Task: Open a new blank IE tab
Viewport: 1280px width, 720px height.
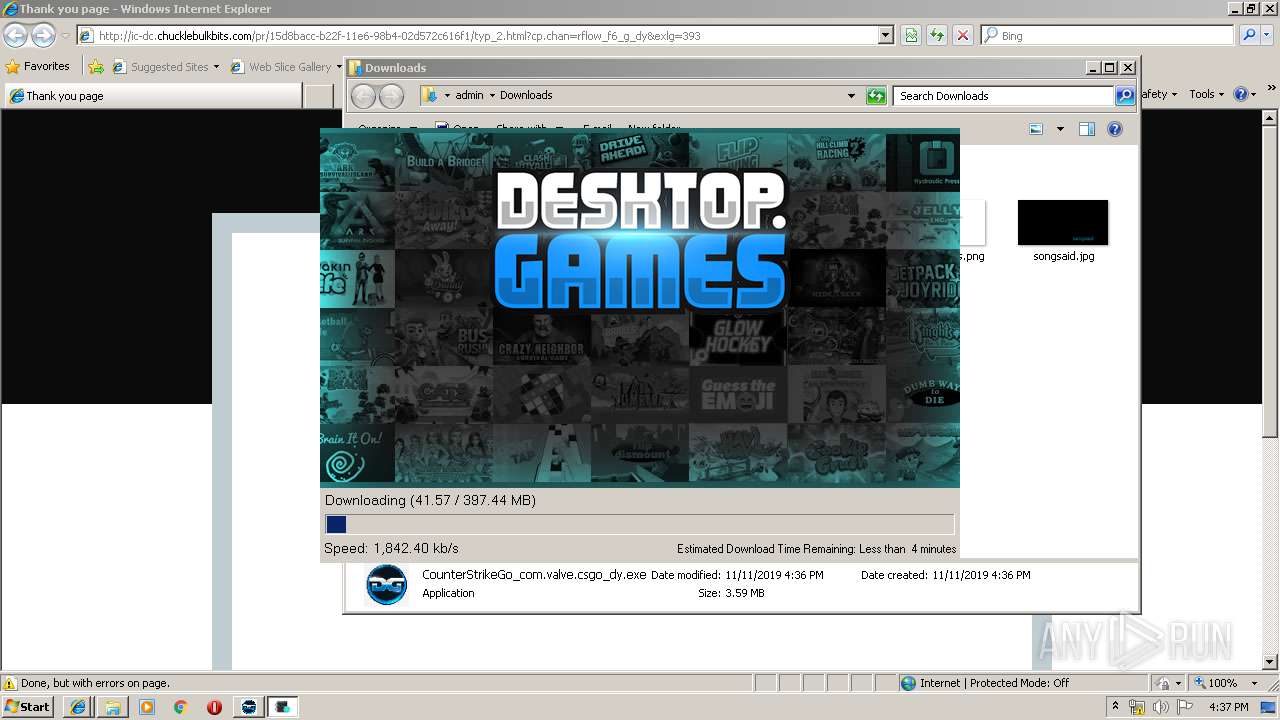Action: (318, 96)
